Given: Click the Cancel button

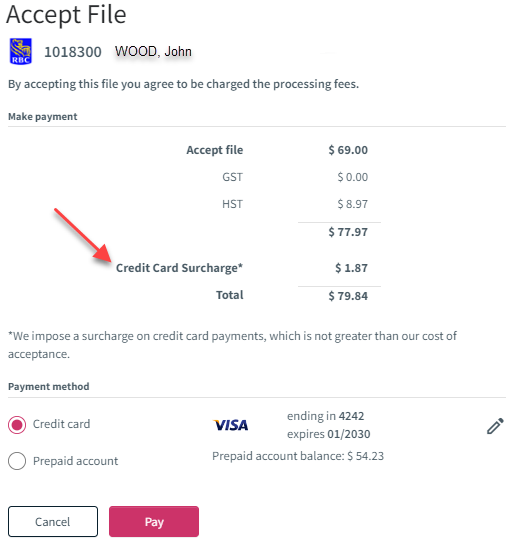Looking at the screenshot, I should coord(53,521).
